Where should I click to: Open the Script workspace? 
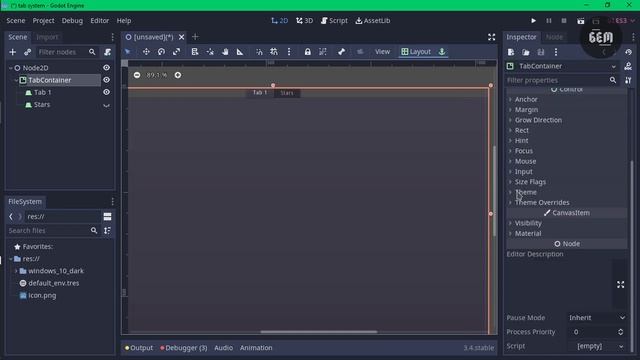click(334, 20)
